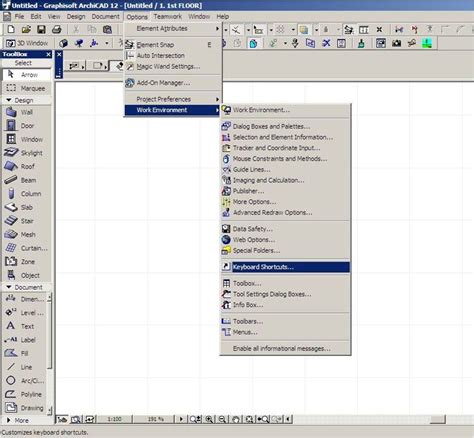Open Data Safety settings
The width and height of the screenshot is (474, 438).
tap(285, 229)
